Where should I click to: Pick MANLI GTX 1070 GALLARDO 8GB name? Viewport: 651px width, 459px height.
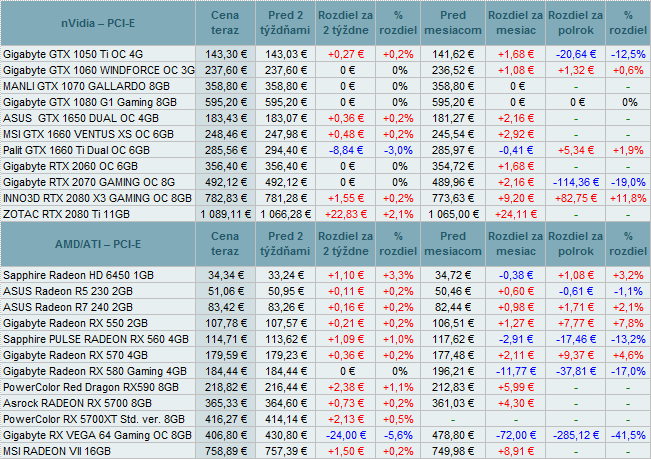click(x=86, y=86)
